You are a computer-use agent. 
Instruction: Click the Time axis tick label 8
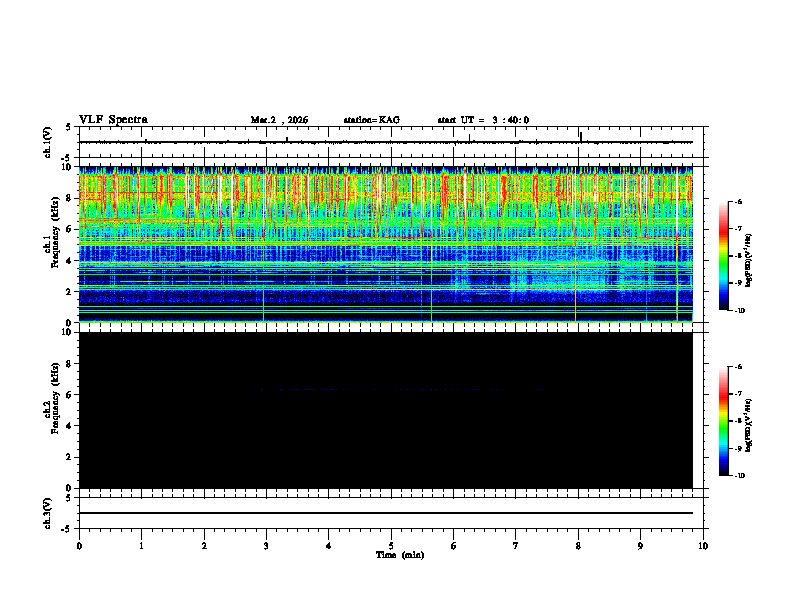coord(578,546)
